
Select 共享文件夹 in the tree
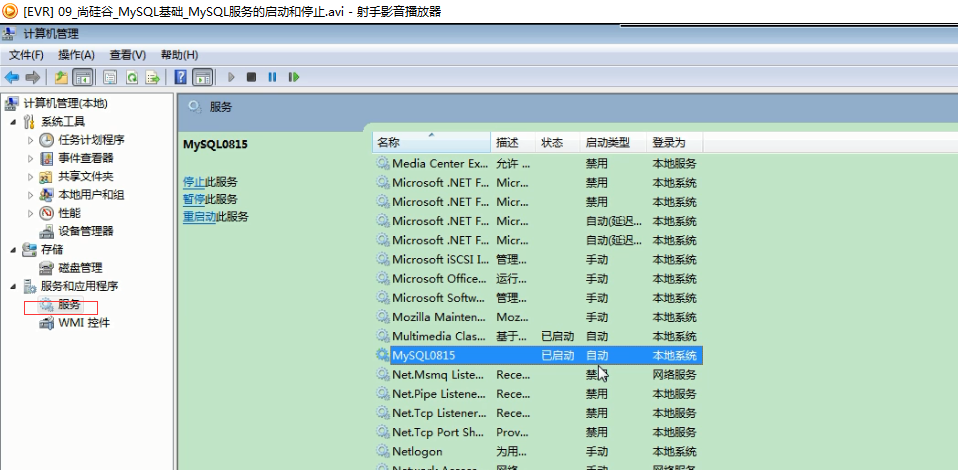coord(86,177)
